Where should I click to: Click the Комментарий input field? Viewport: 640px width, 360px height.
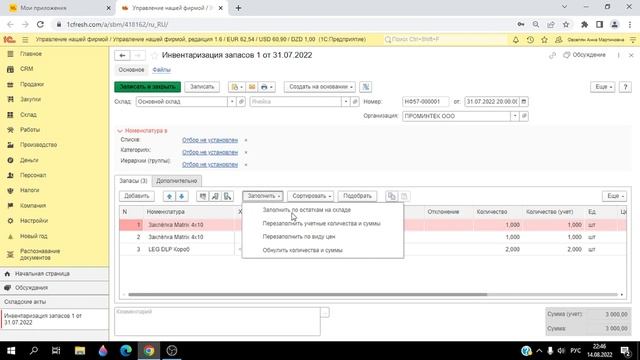pos(217,321)
